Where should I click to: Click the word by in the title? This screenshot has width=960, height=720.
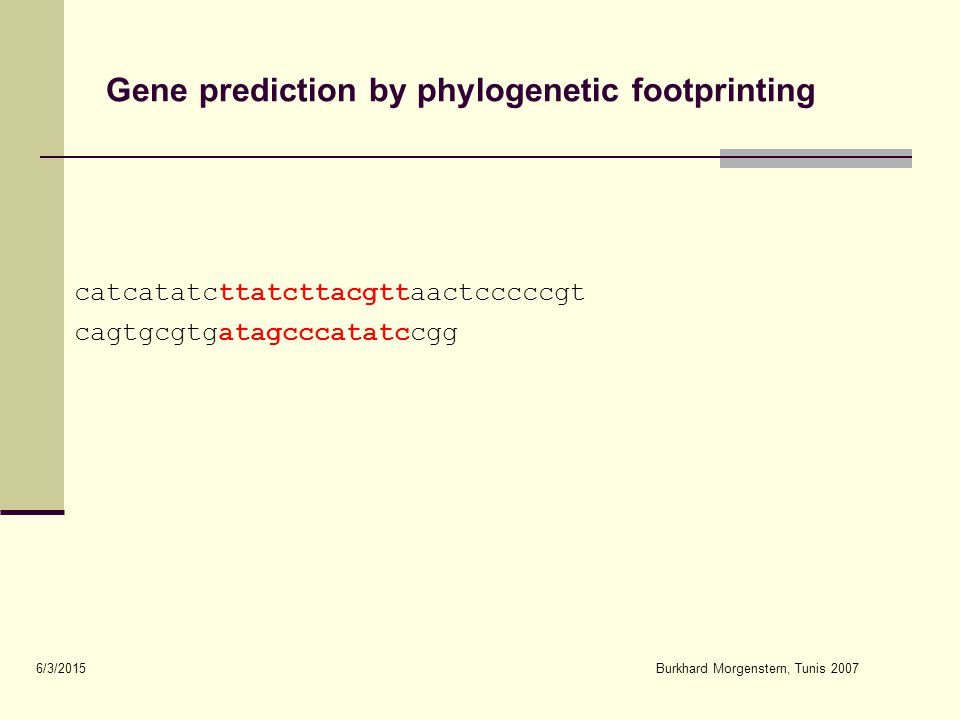(x=387, y=91)
